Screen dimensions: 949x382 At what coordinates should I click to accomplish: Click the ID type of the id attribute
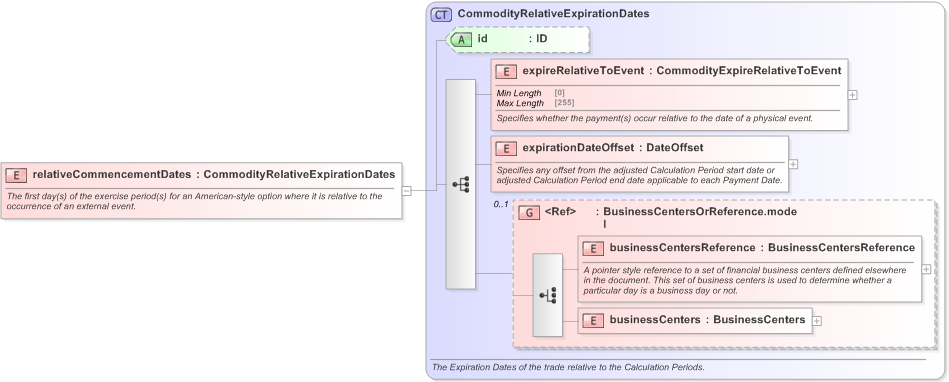pos(542,39)
